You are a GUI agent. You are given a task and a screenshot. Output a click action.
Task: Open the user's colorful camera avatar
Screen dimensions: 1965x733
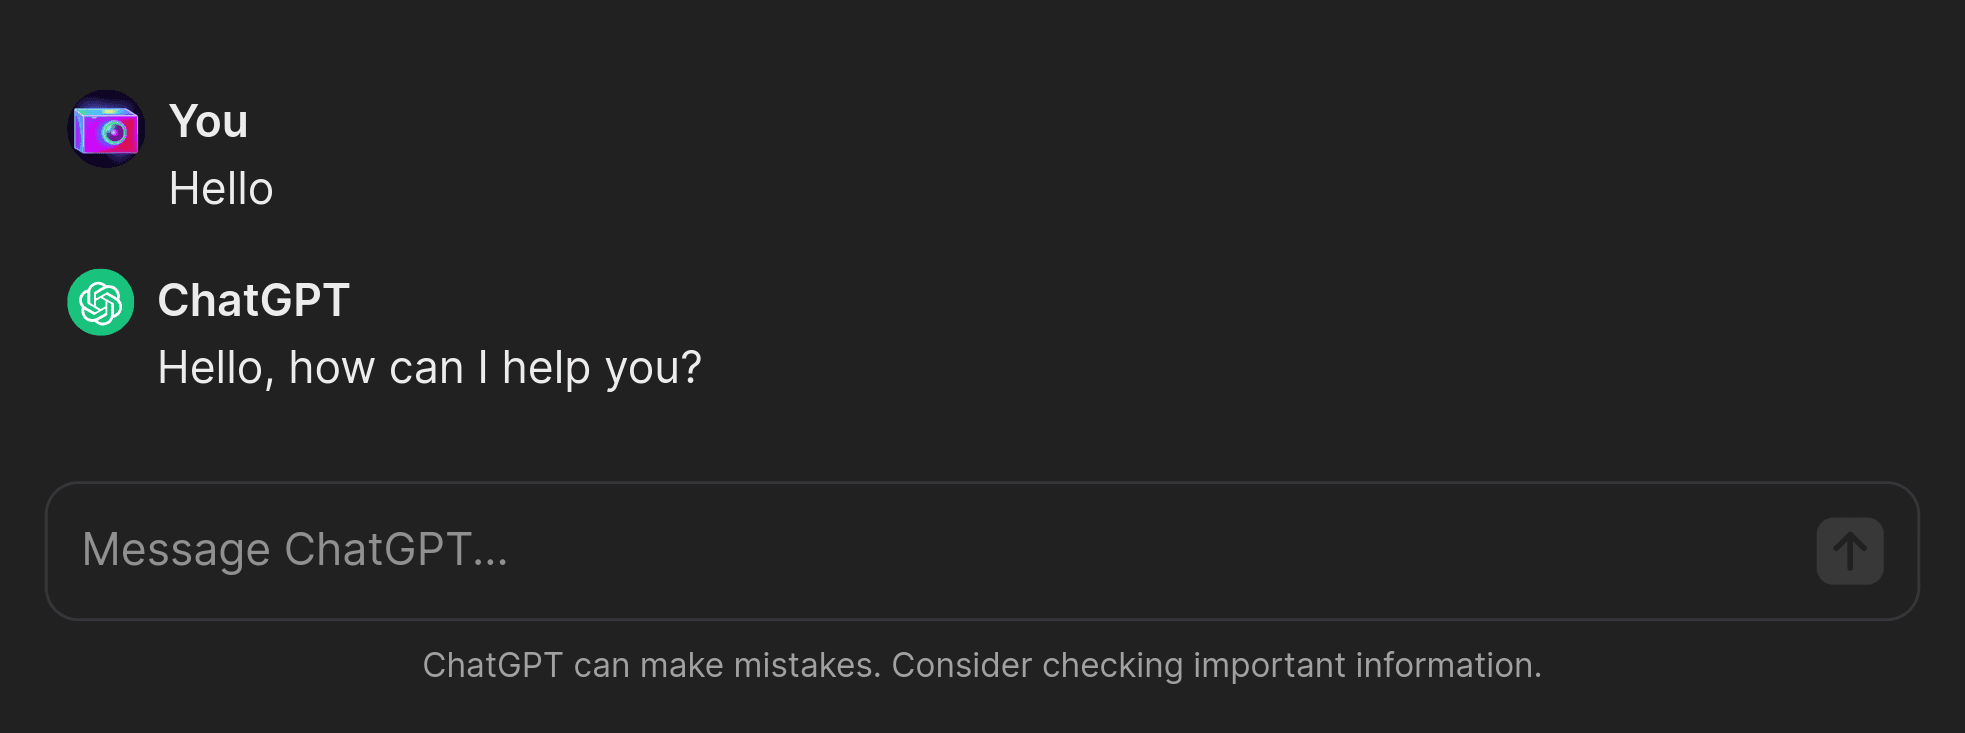tap(106, 129)
